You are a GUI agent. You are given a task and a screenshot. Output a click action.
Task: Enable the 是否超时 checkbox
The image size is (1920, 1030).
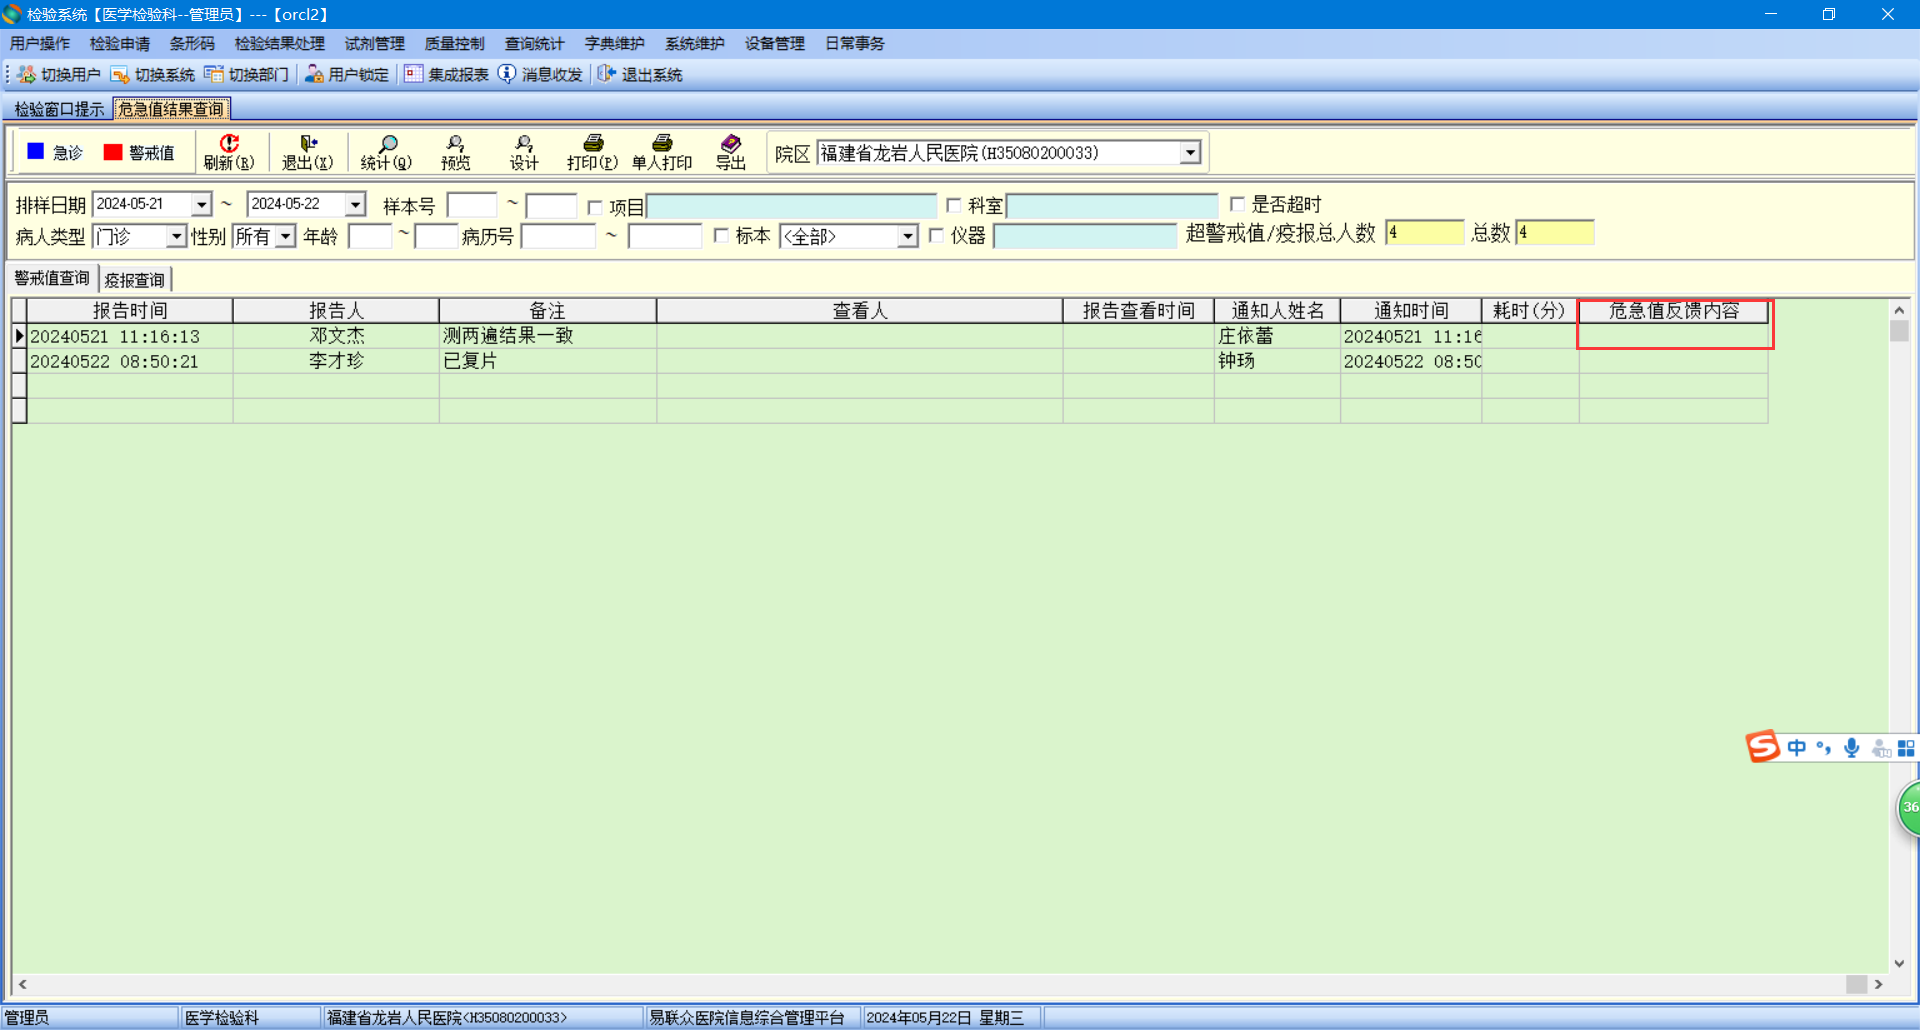click(x=1237, y=204)
